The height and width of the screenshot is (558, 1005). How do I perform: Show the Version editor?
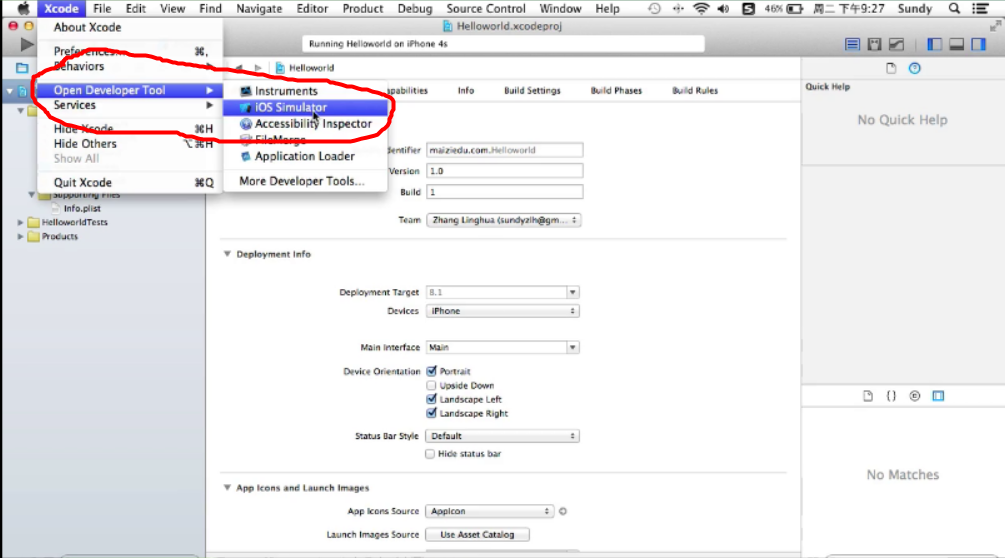[x=896, y=44]
